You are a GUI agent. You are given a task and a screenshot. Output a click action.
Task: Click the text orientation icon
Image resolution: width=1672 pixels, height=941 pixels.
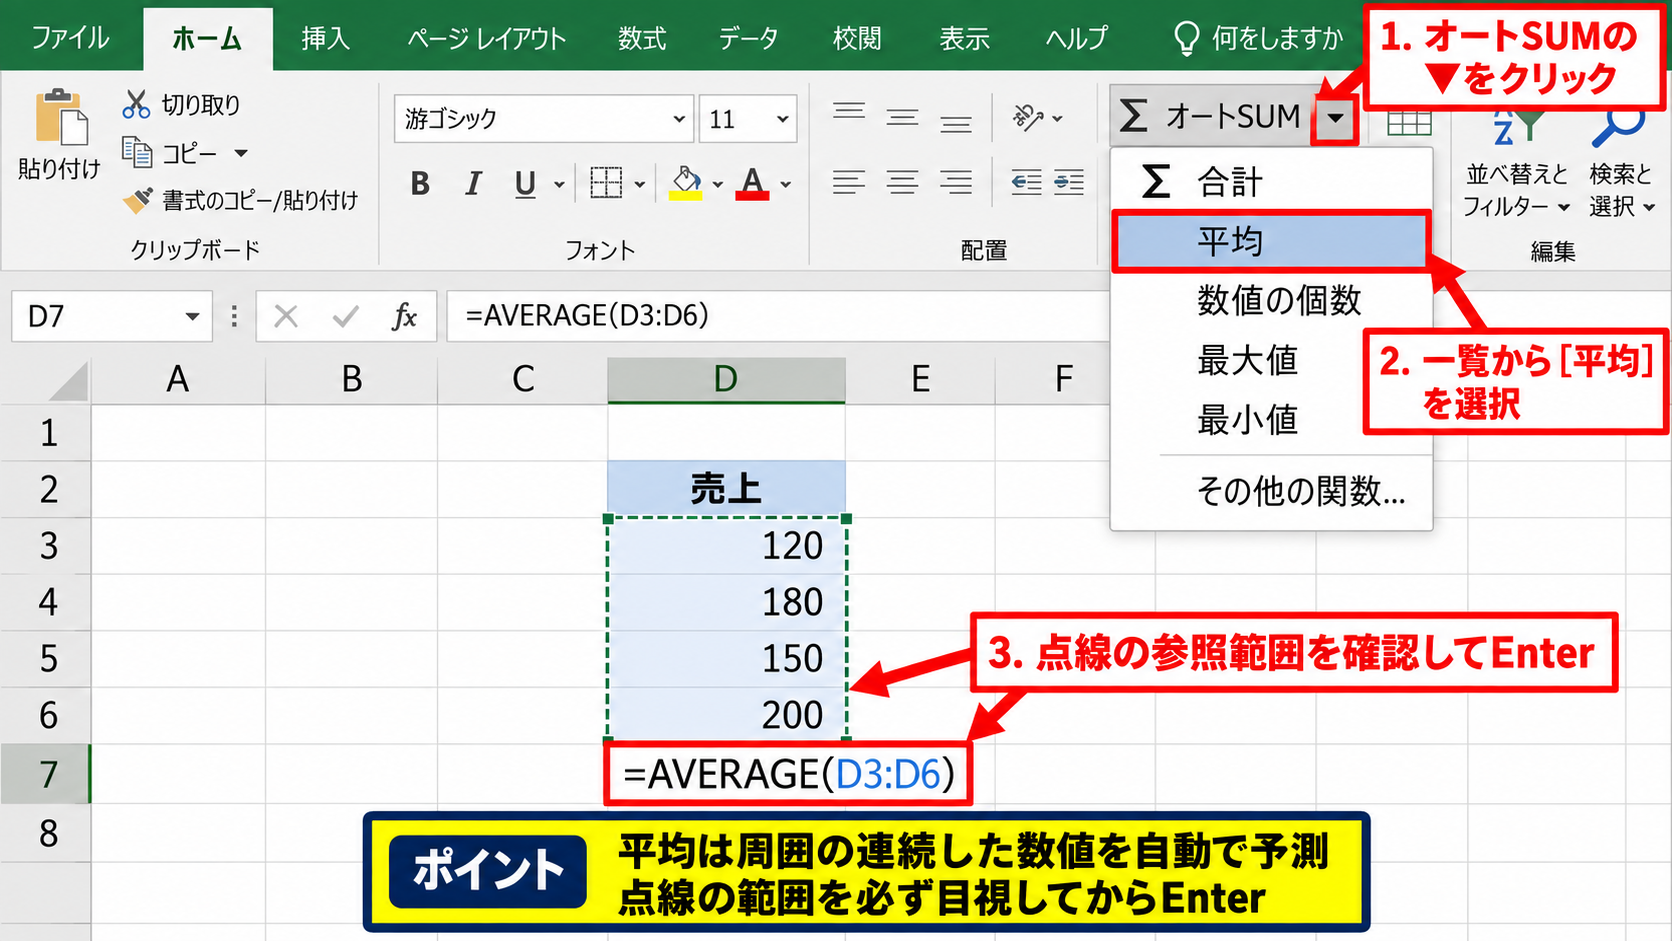tap(1028, 117)
